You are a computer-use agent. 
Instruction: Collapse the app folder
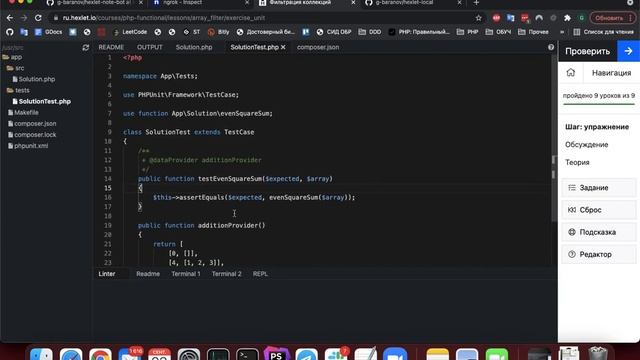tap(12, 57)
